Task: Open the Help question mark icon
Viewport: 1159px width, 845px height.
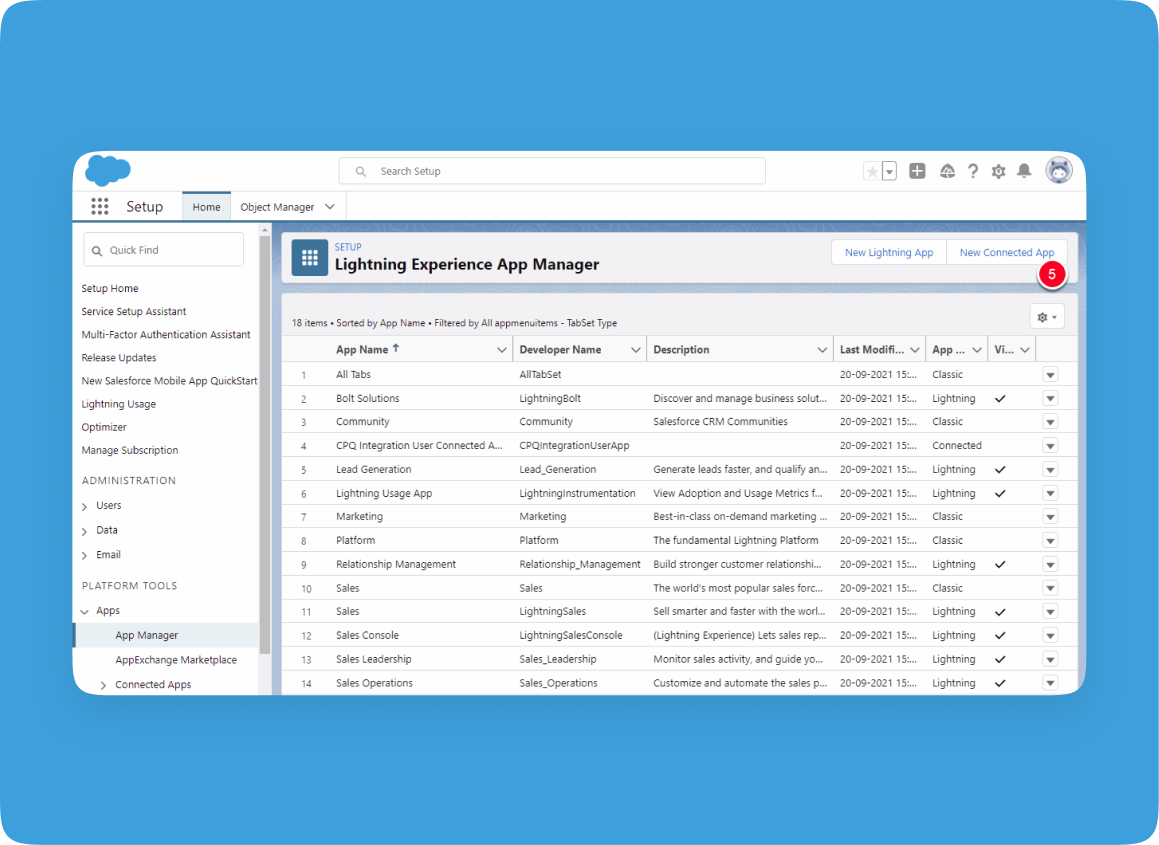Action: 973,171
